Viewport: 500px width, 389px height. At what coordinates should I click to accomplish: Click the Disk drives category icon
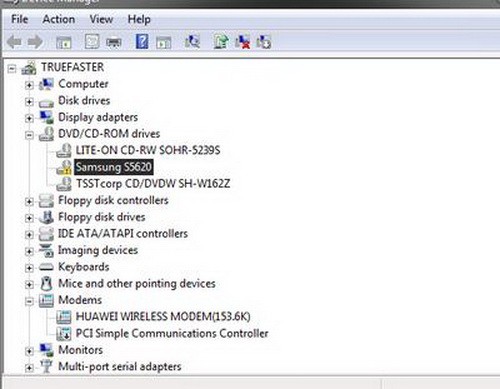click(x=46, y=103)
